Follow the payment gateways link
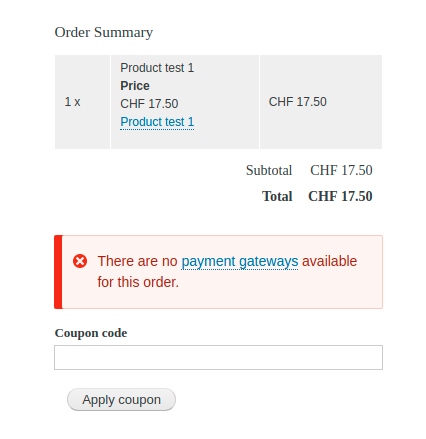Image resolution: width=426 pixels, height=439 pixels. pos(240,261)
